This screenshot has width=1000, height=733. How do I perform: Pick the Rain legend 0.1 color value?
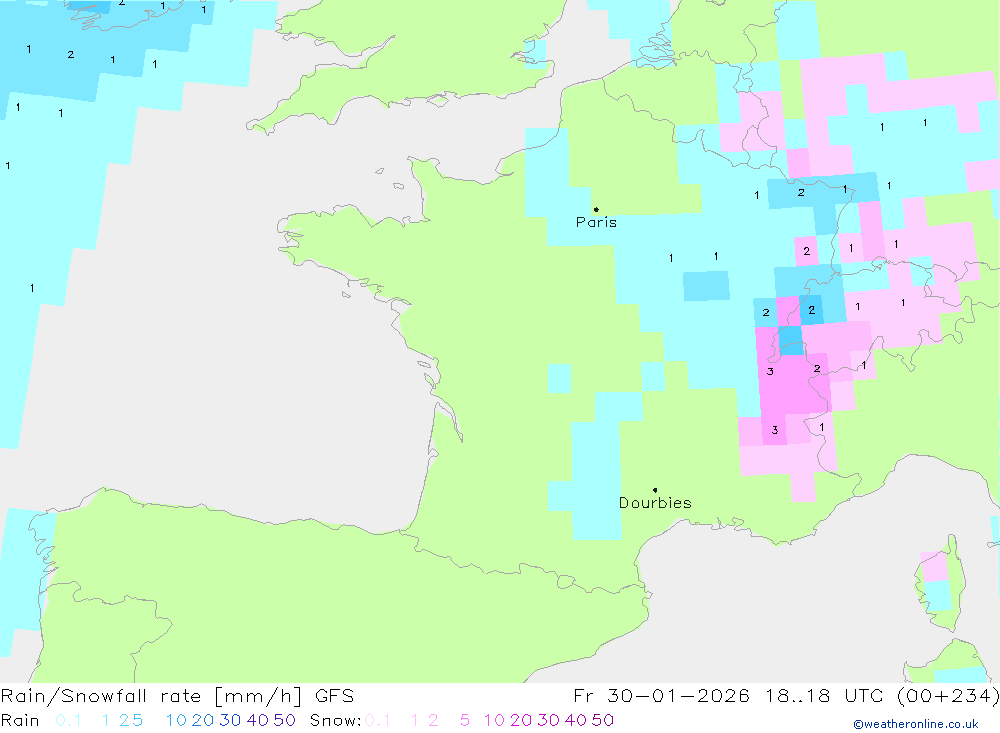point(68,720)
